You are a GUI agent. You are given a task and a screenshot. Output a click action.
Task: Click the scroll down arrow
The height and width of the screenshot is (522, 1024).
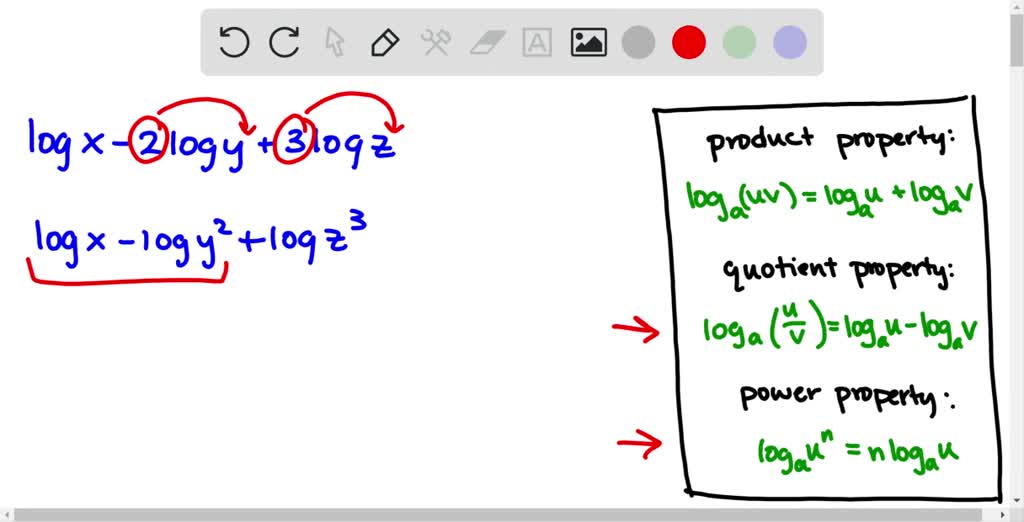click(1017, 502)
